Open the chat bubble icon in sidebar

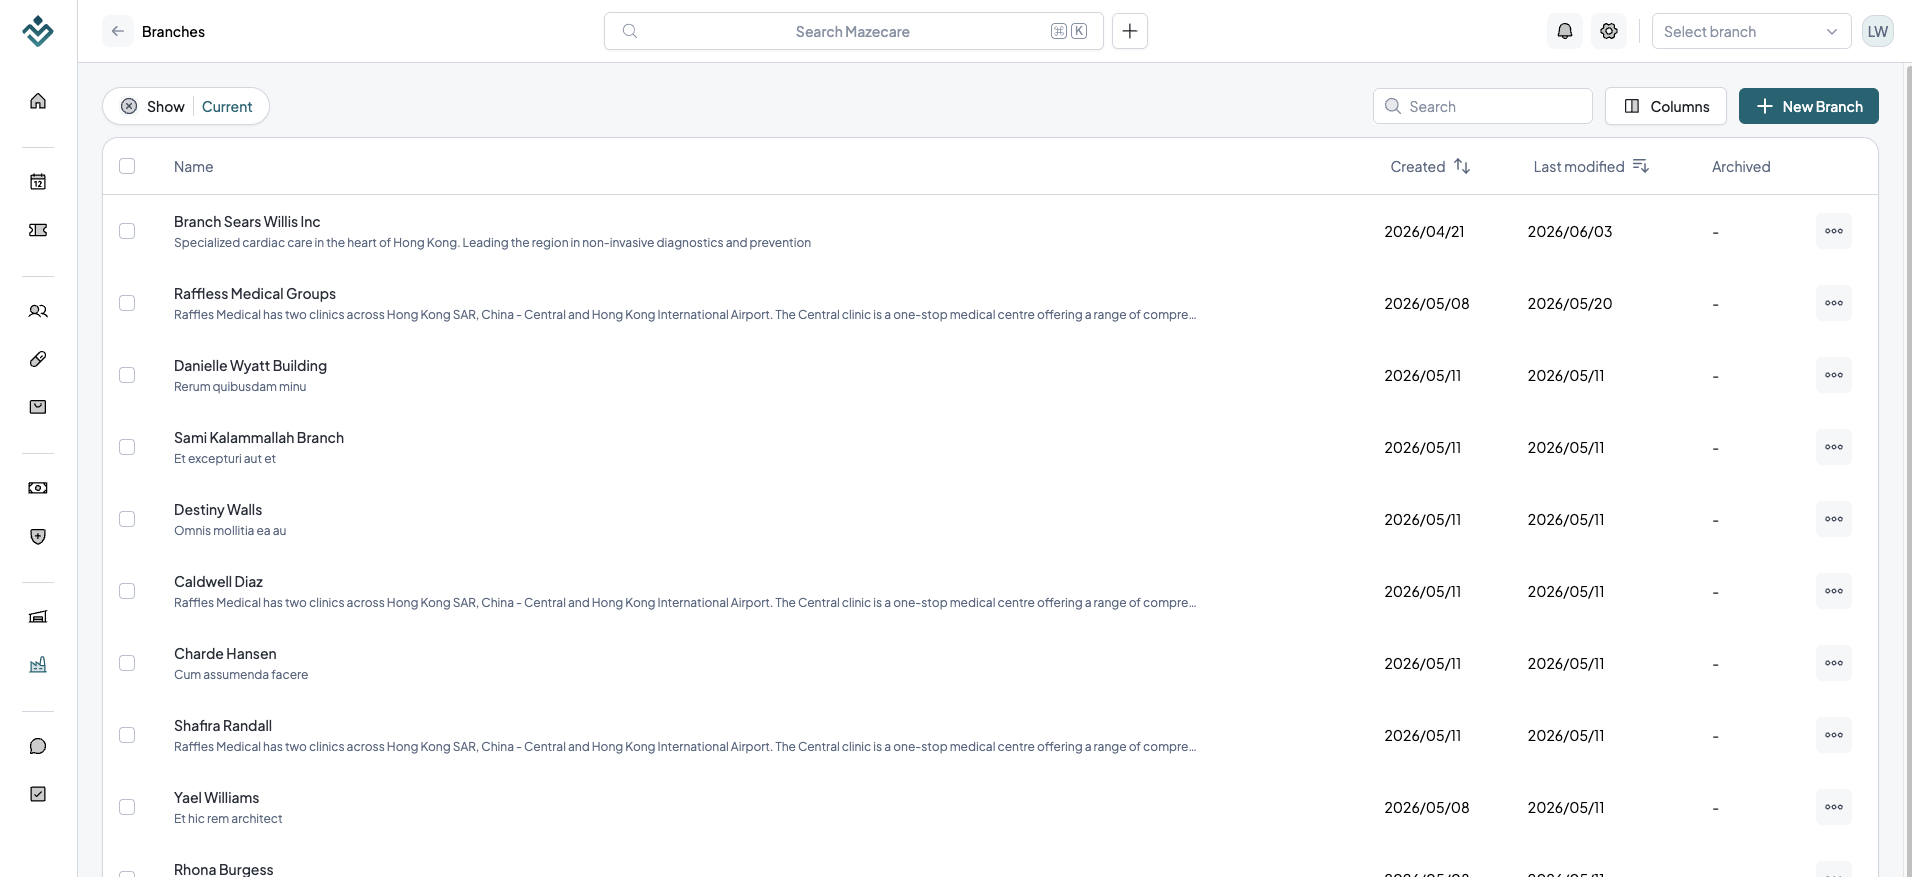38,746
